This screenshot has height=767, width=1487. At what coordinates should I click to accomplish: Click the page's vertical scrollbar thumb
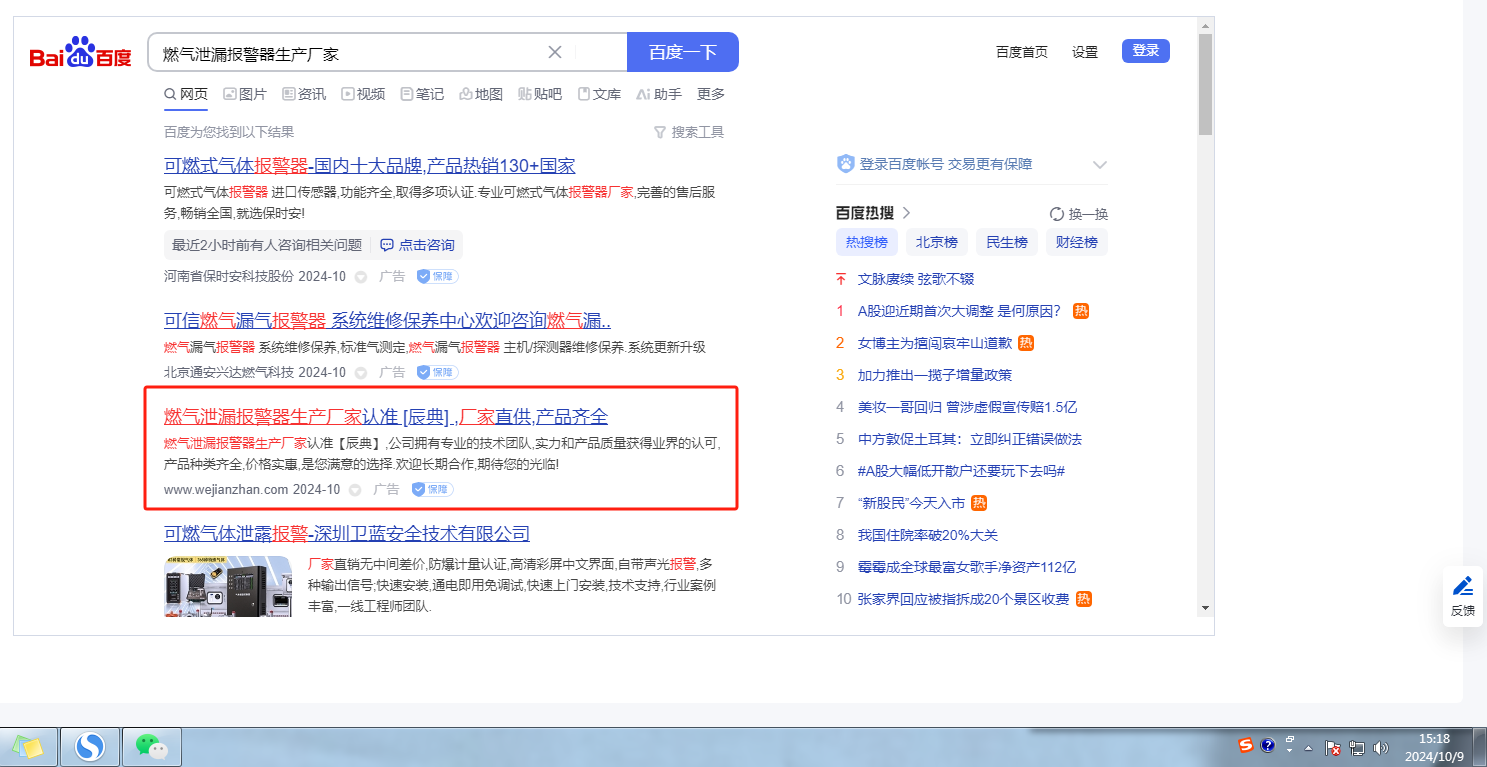[1205, 85]
